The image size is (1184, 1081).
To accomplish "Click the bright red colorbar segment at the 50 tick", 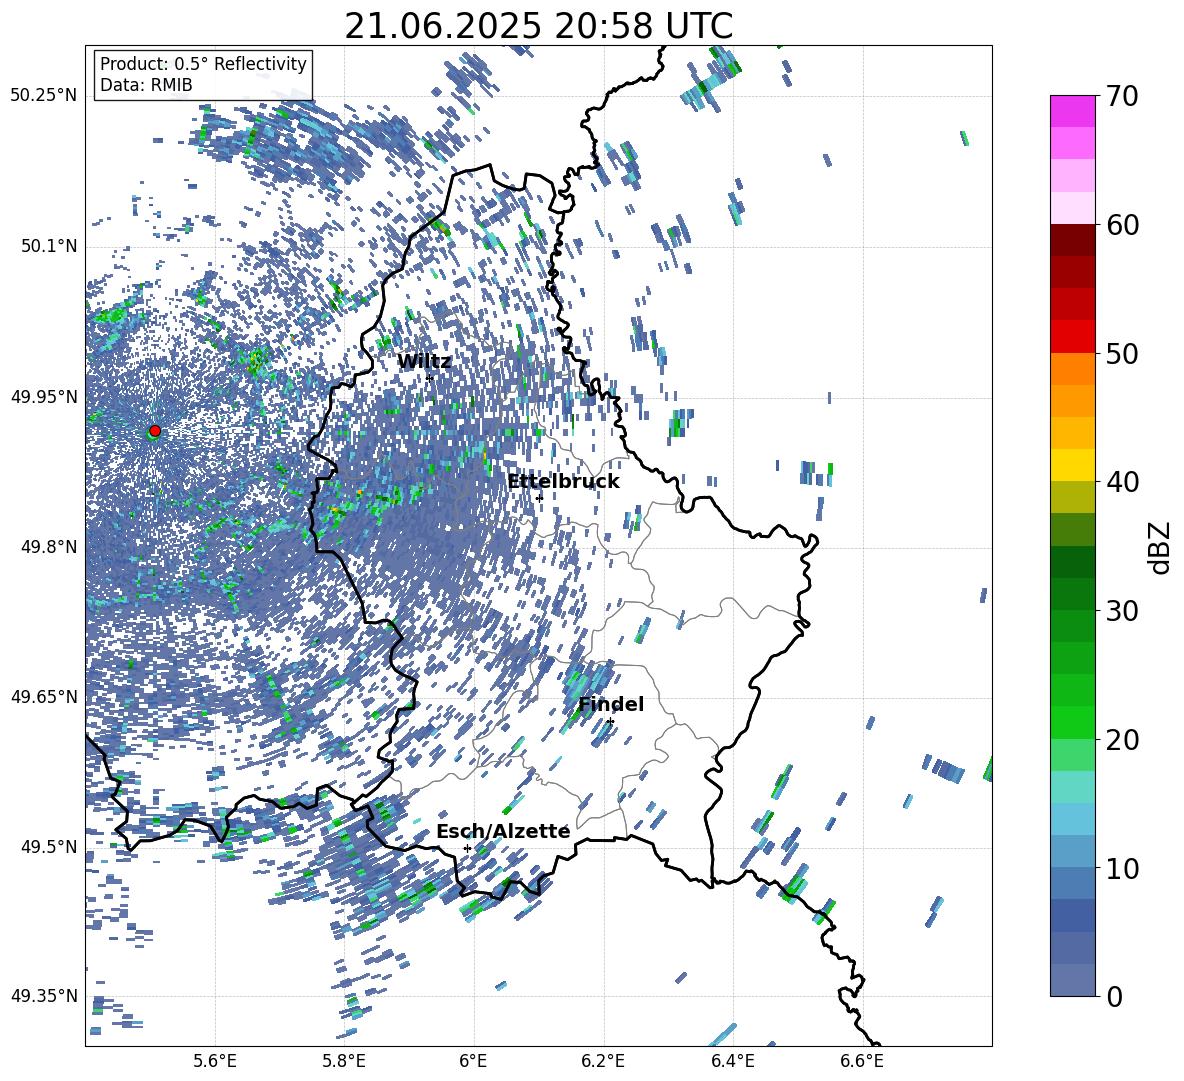I will 1072,336.
